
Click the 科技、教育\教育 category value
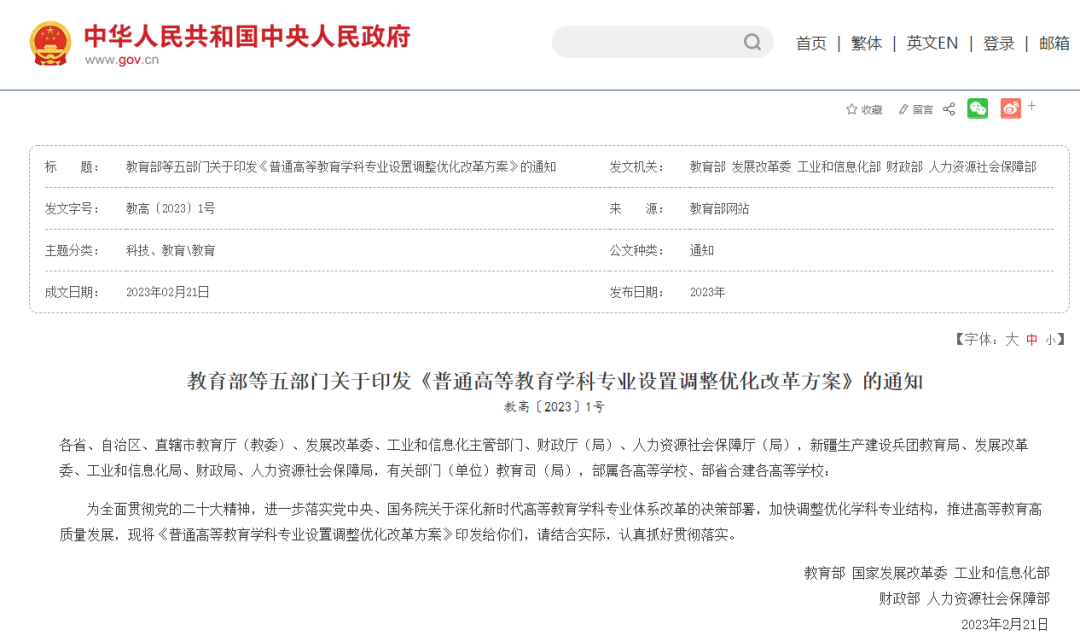pyautogui.click(x=170, y=251)
